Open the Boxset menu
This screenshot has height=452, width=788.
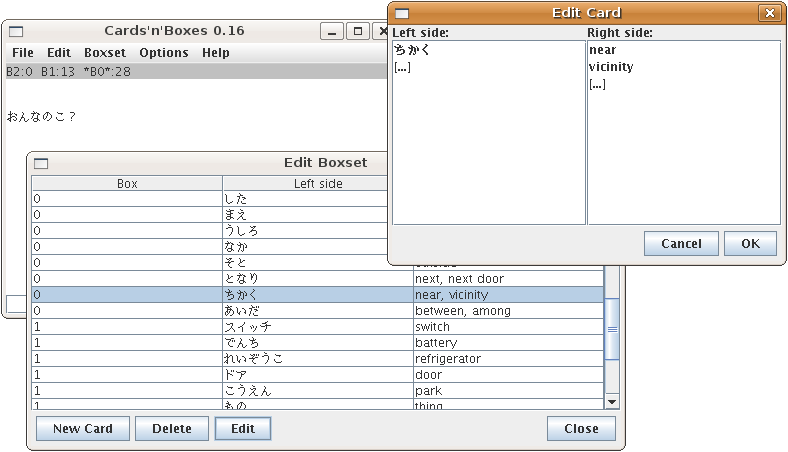[x=105, y=53]
